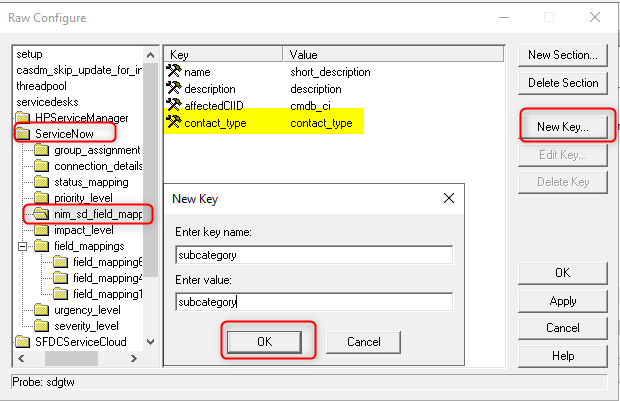Viewport: 620px width, 401px height.
Task: Click the hammer icon beside name key
Action: pos(174,71)
